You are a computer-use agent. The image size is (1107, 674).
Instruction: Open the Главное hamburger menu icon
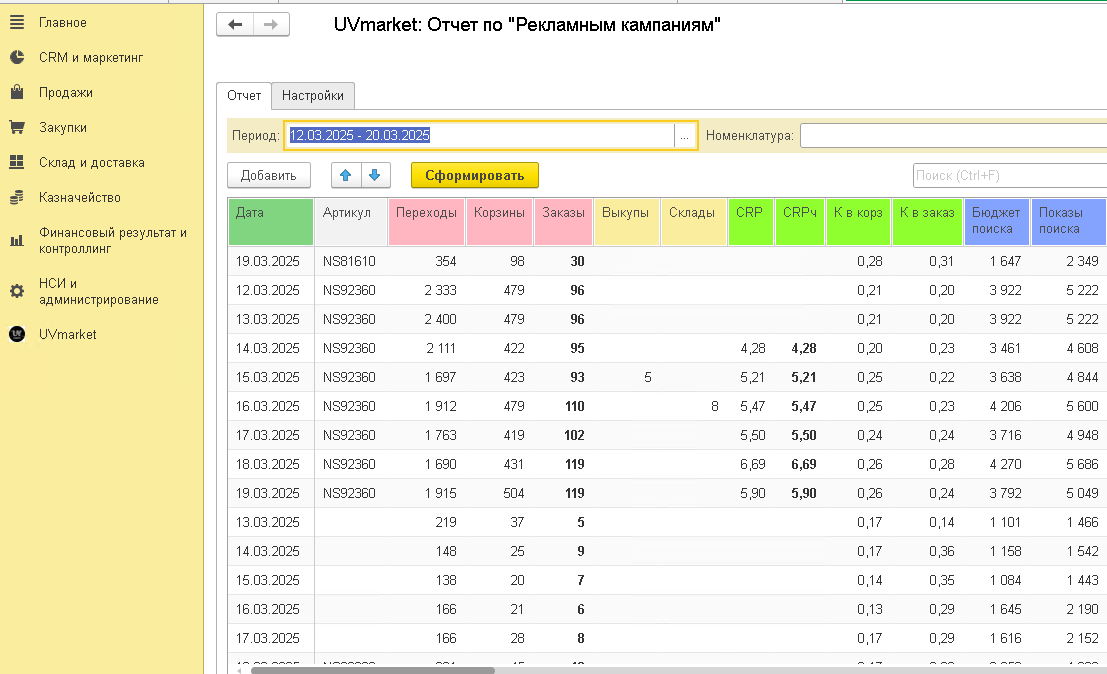(x=17, y=23)
